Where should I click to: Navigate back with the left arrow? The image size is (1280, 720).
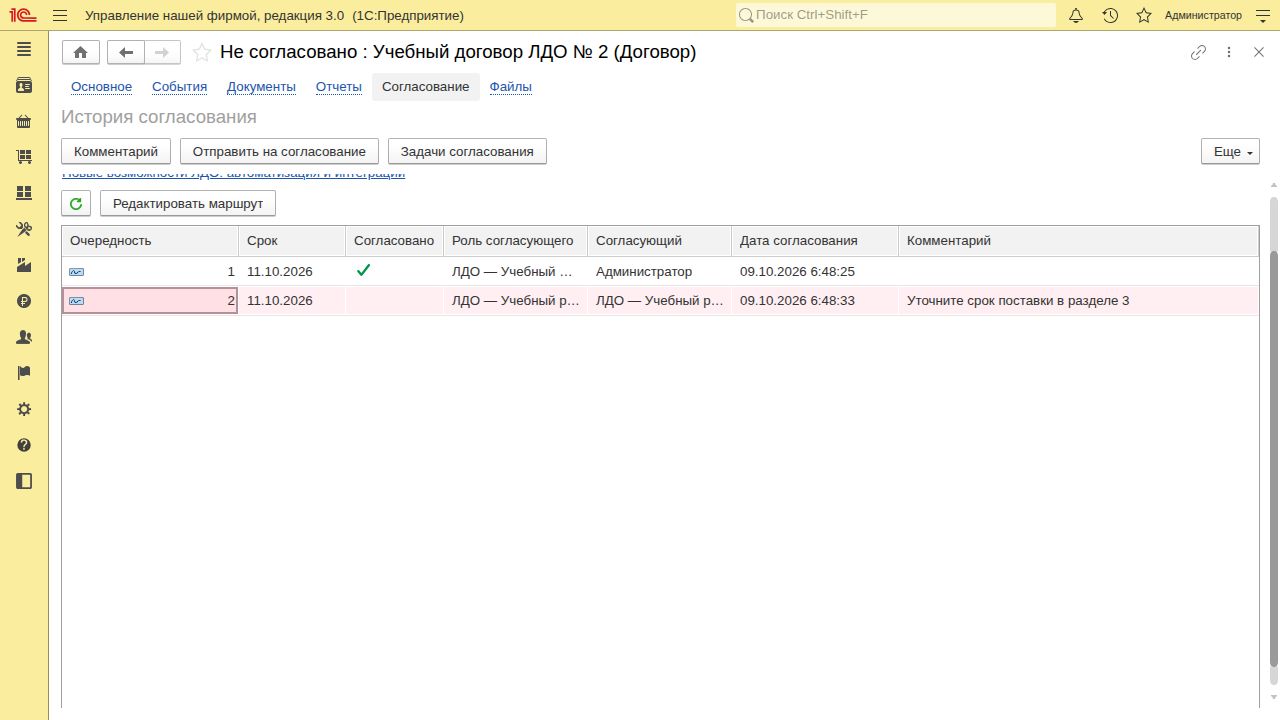(x=126, y=52)
